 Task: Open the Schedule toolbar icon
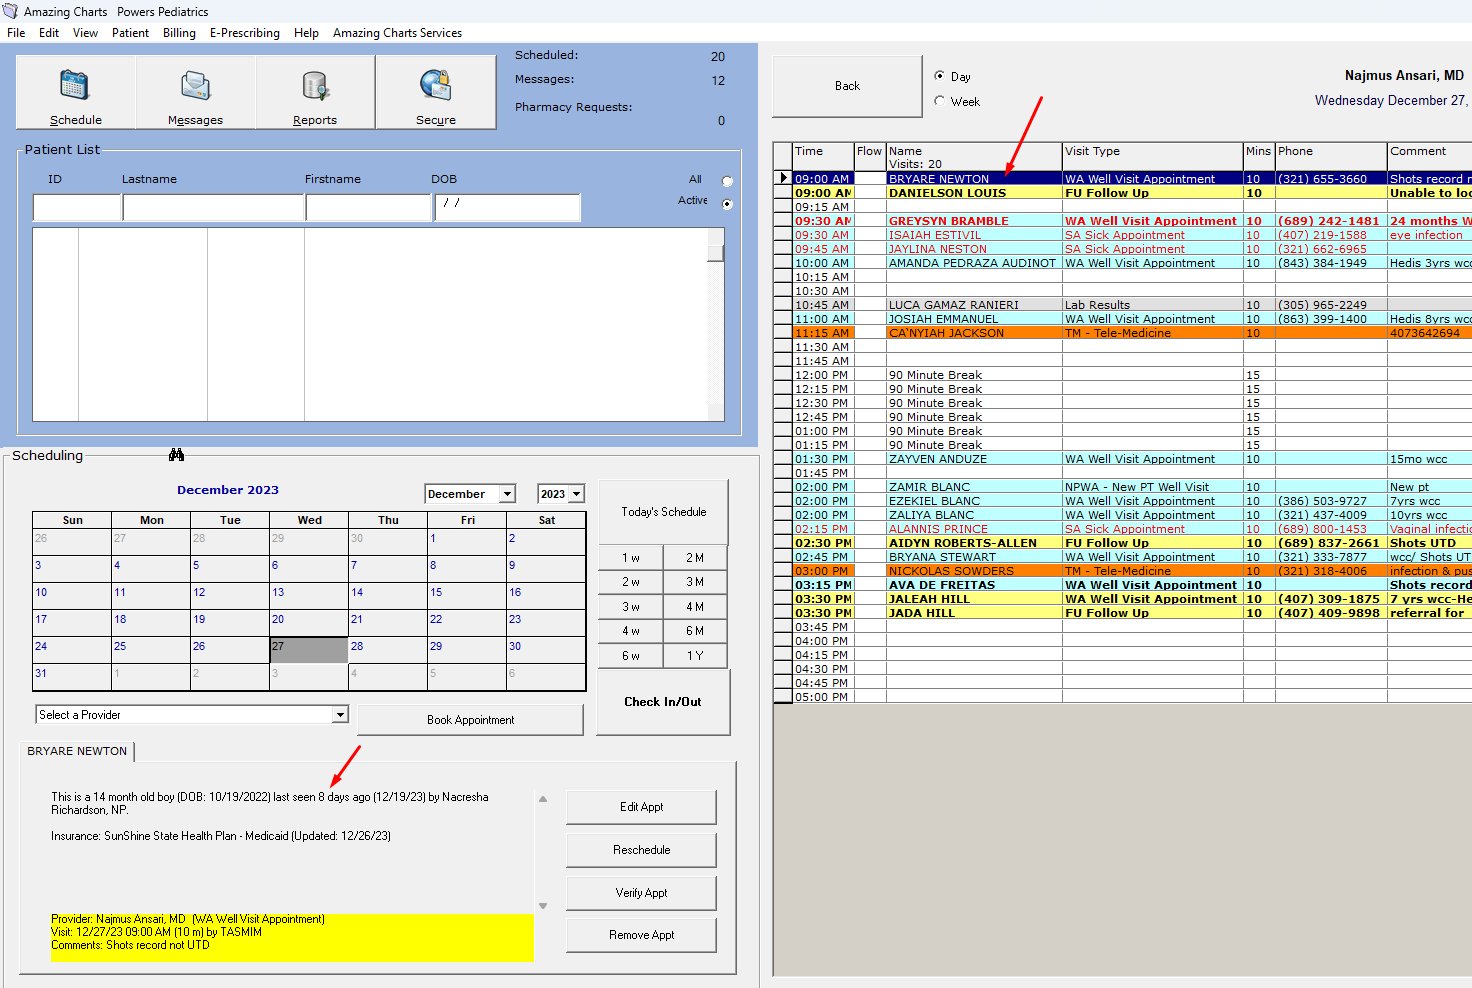[75, 86]
